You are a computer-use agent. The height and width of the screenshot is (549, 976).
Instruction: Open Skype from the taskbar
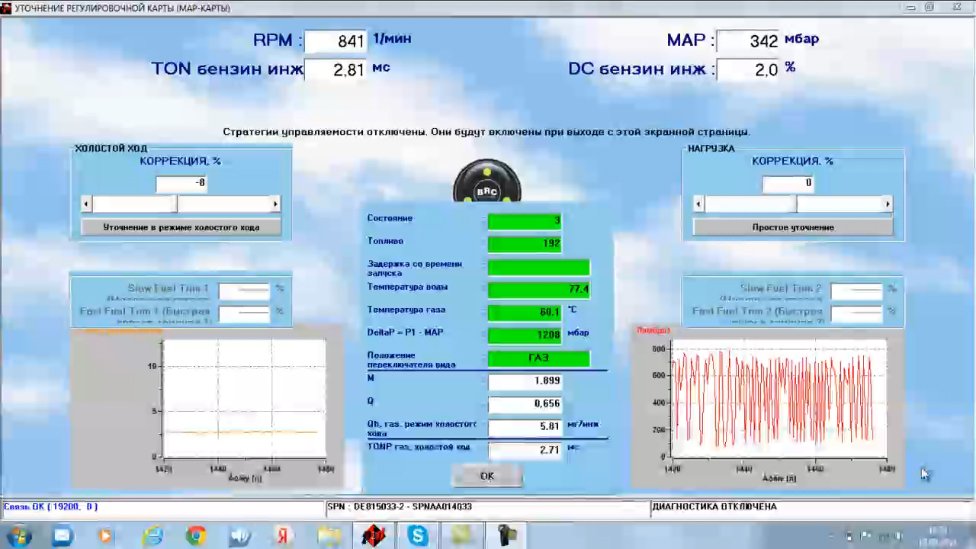coord(417,536)
